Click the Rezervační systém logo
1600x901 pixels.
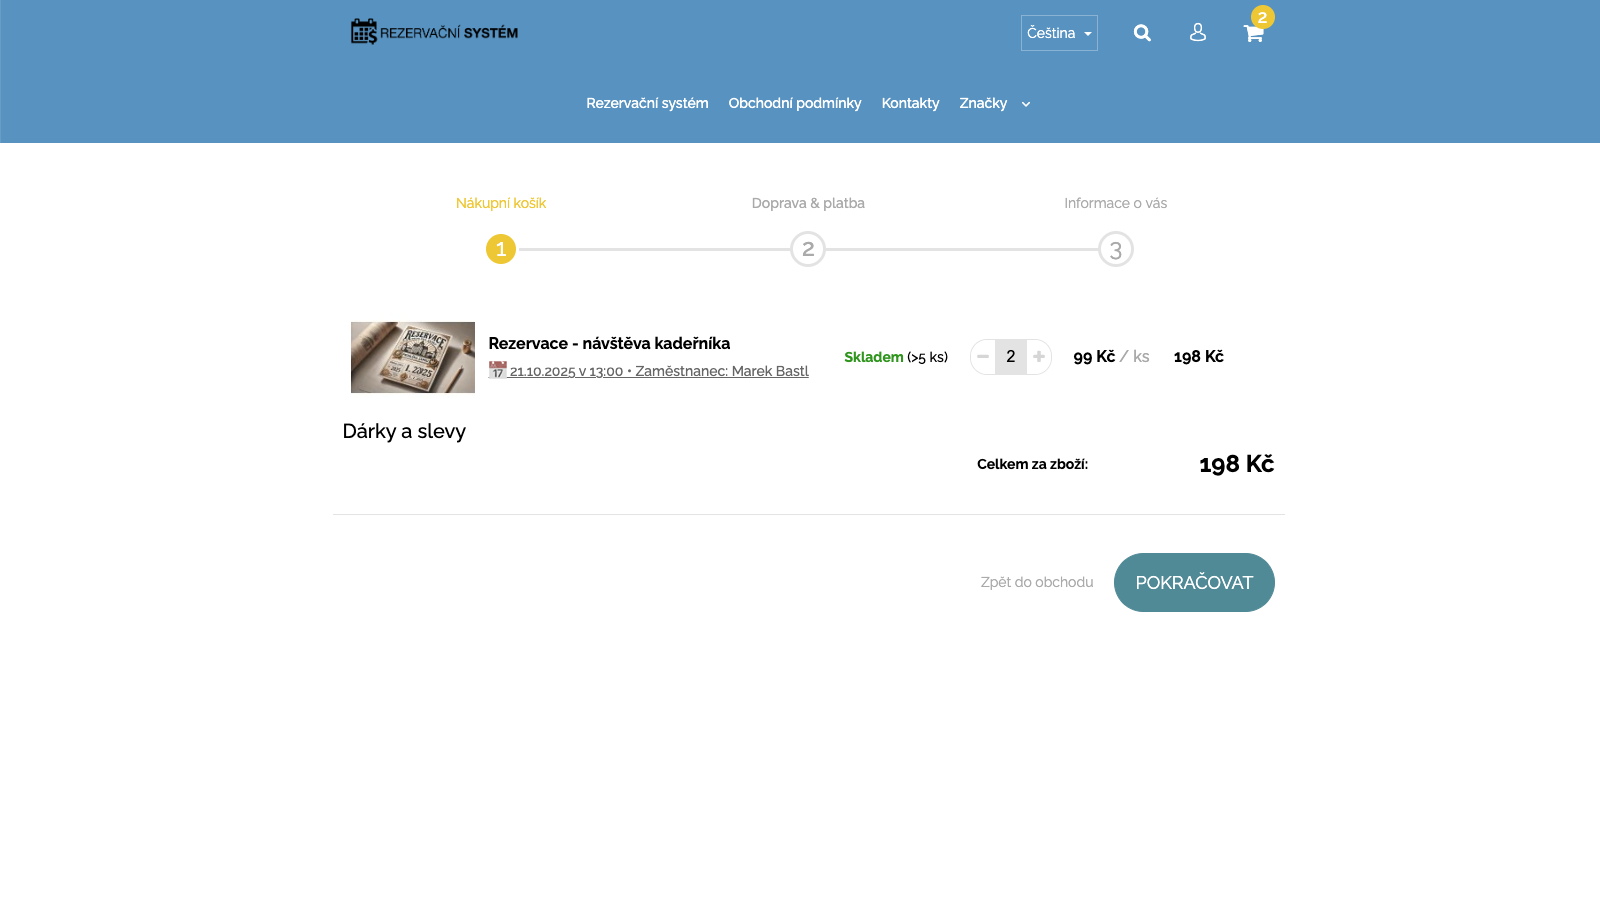[434, 32]
